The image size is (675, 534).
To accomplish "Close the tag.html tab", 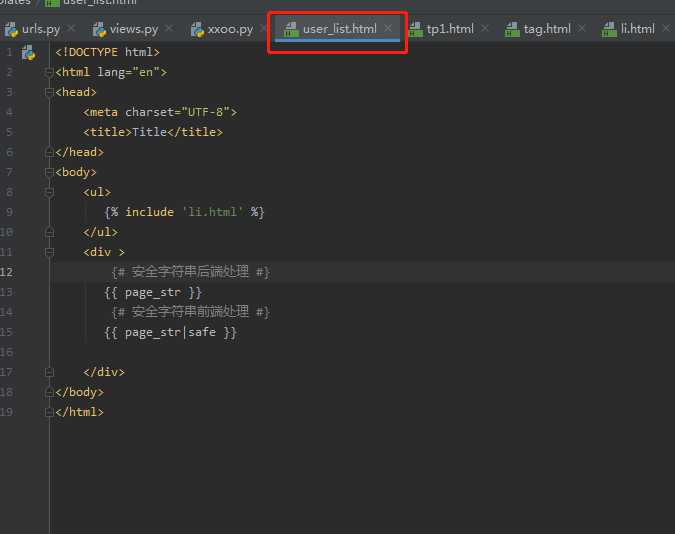I will tap(582, 28).
